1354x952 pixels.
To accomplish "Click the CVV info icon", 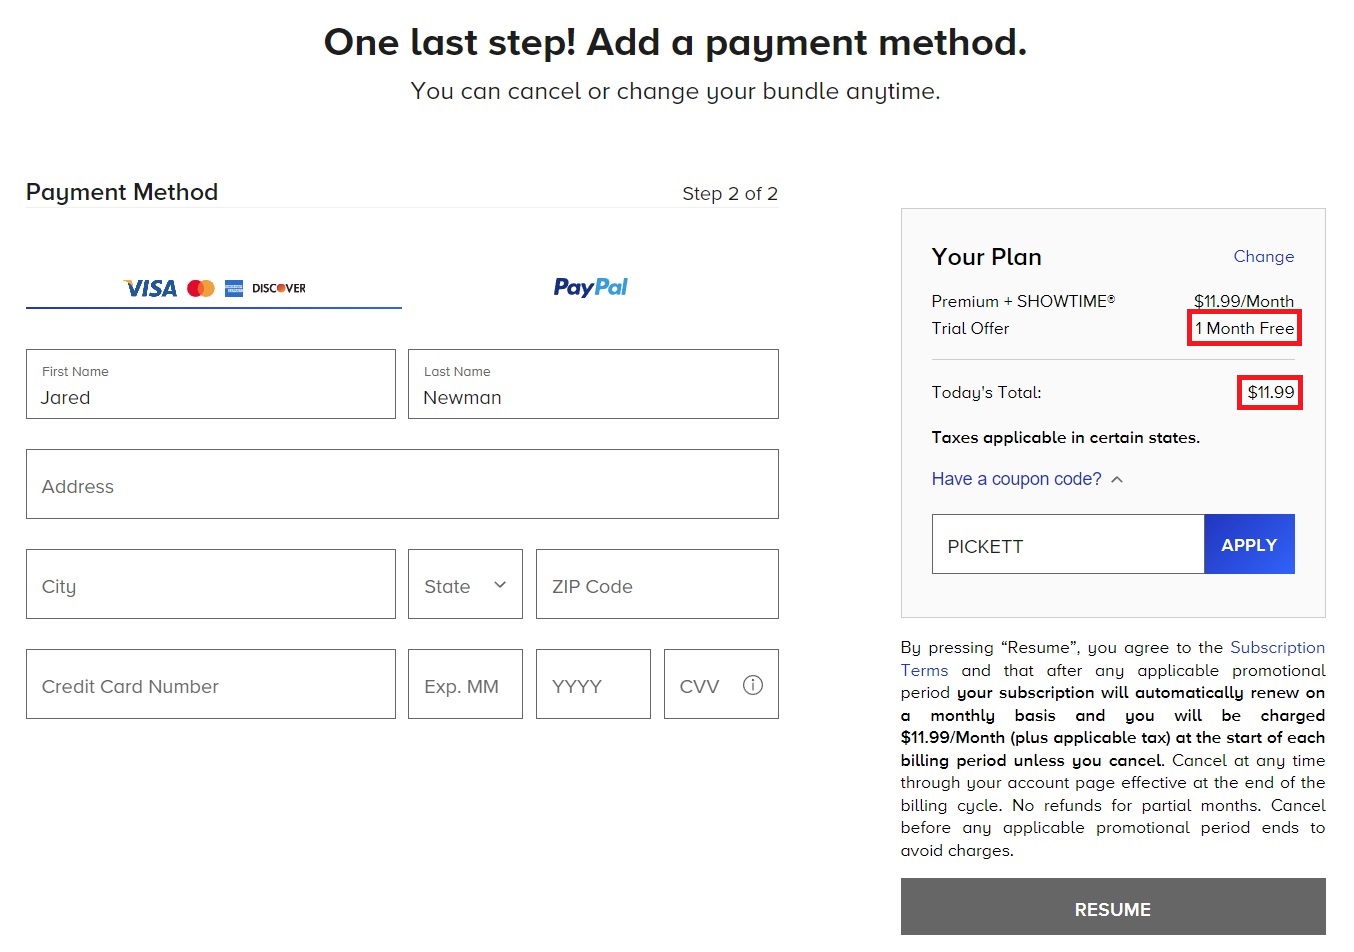I will click(751, 684).
